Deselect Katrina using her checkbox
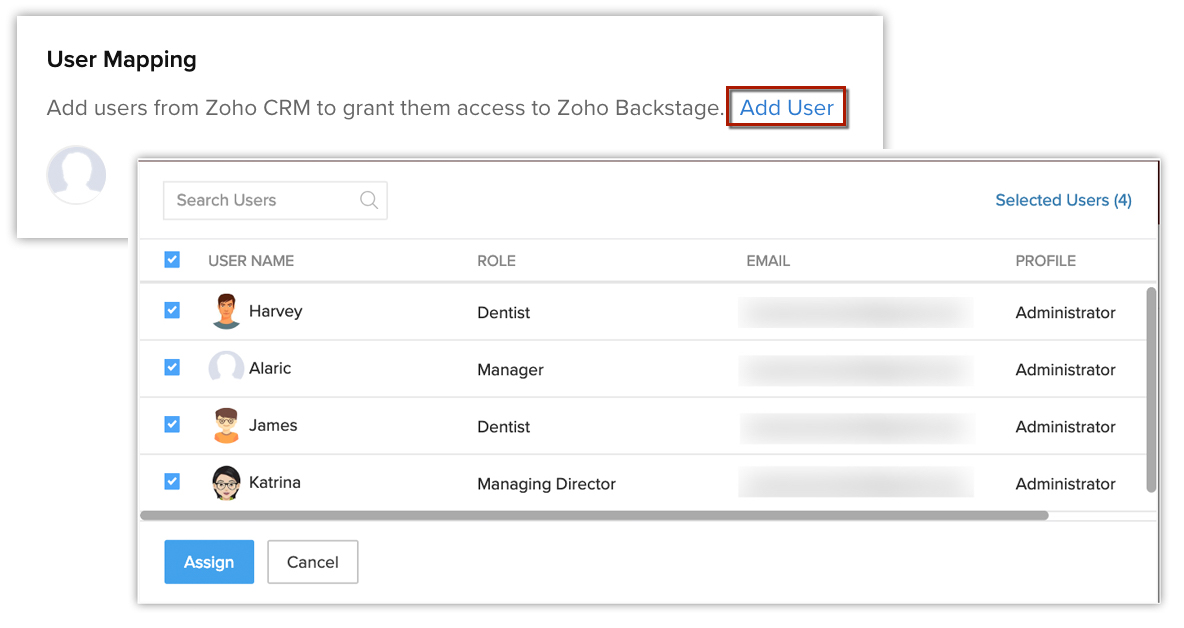This screenshot has width=1184, height=628. 172,482
